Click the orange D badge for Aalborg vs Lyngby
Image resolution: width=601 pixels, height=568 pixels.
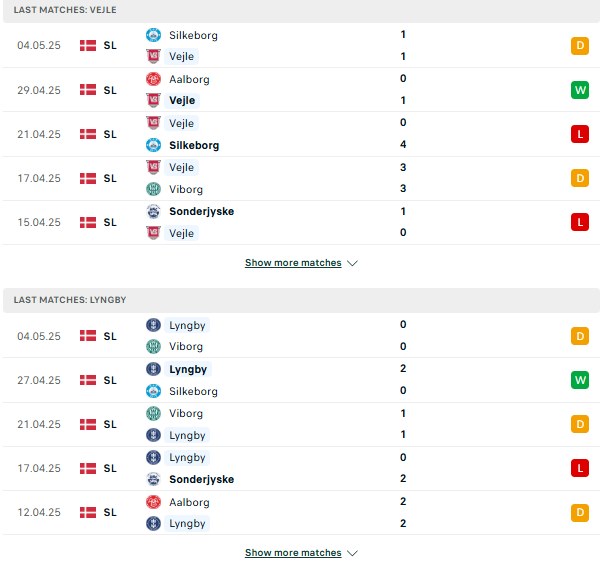(580, 512)
